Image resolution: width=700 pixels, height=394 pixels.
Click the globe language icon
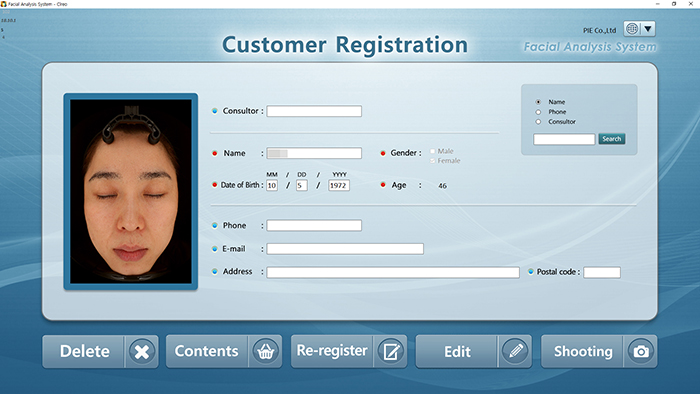point(632,29)
